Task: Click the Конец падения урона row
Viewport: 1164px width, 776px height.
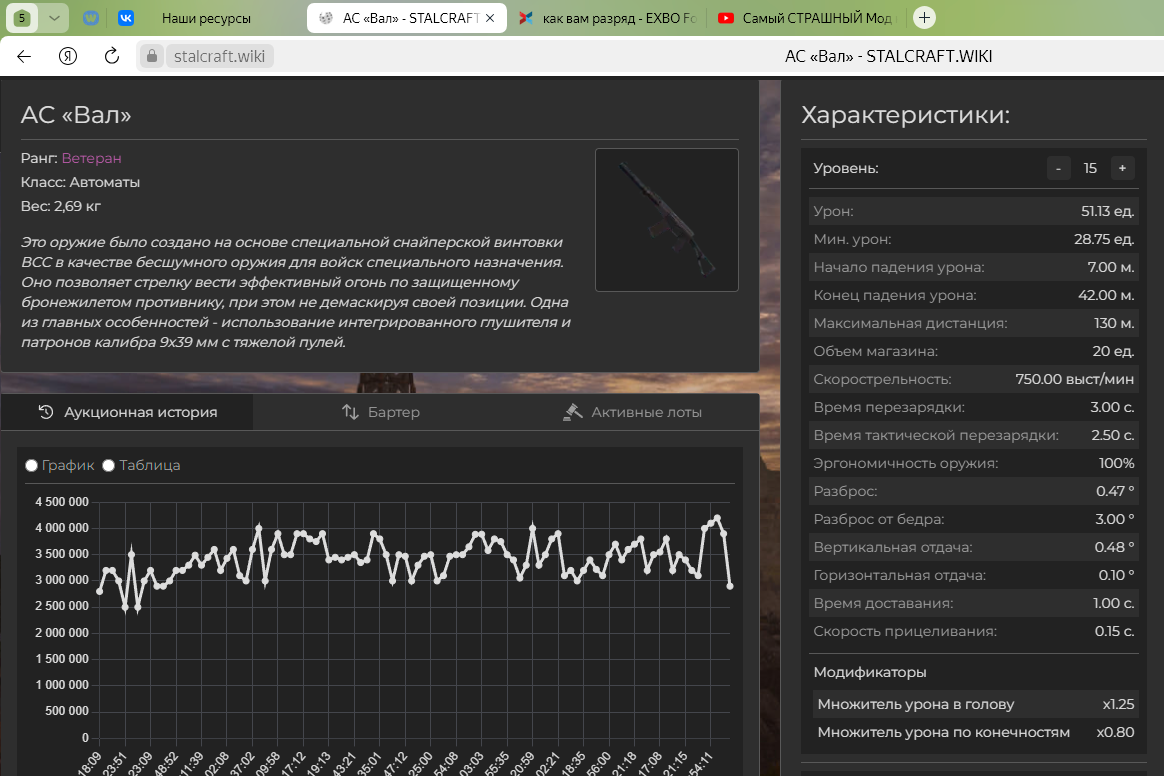Action: click(973, 296)
